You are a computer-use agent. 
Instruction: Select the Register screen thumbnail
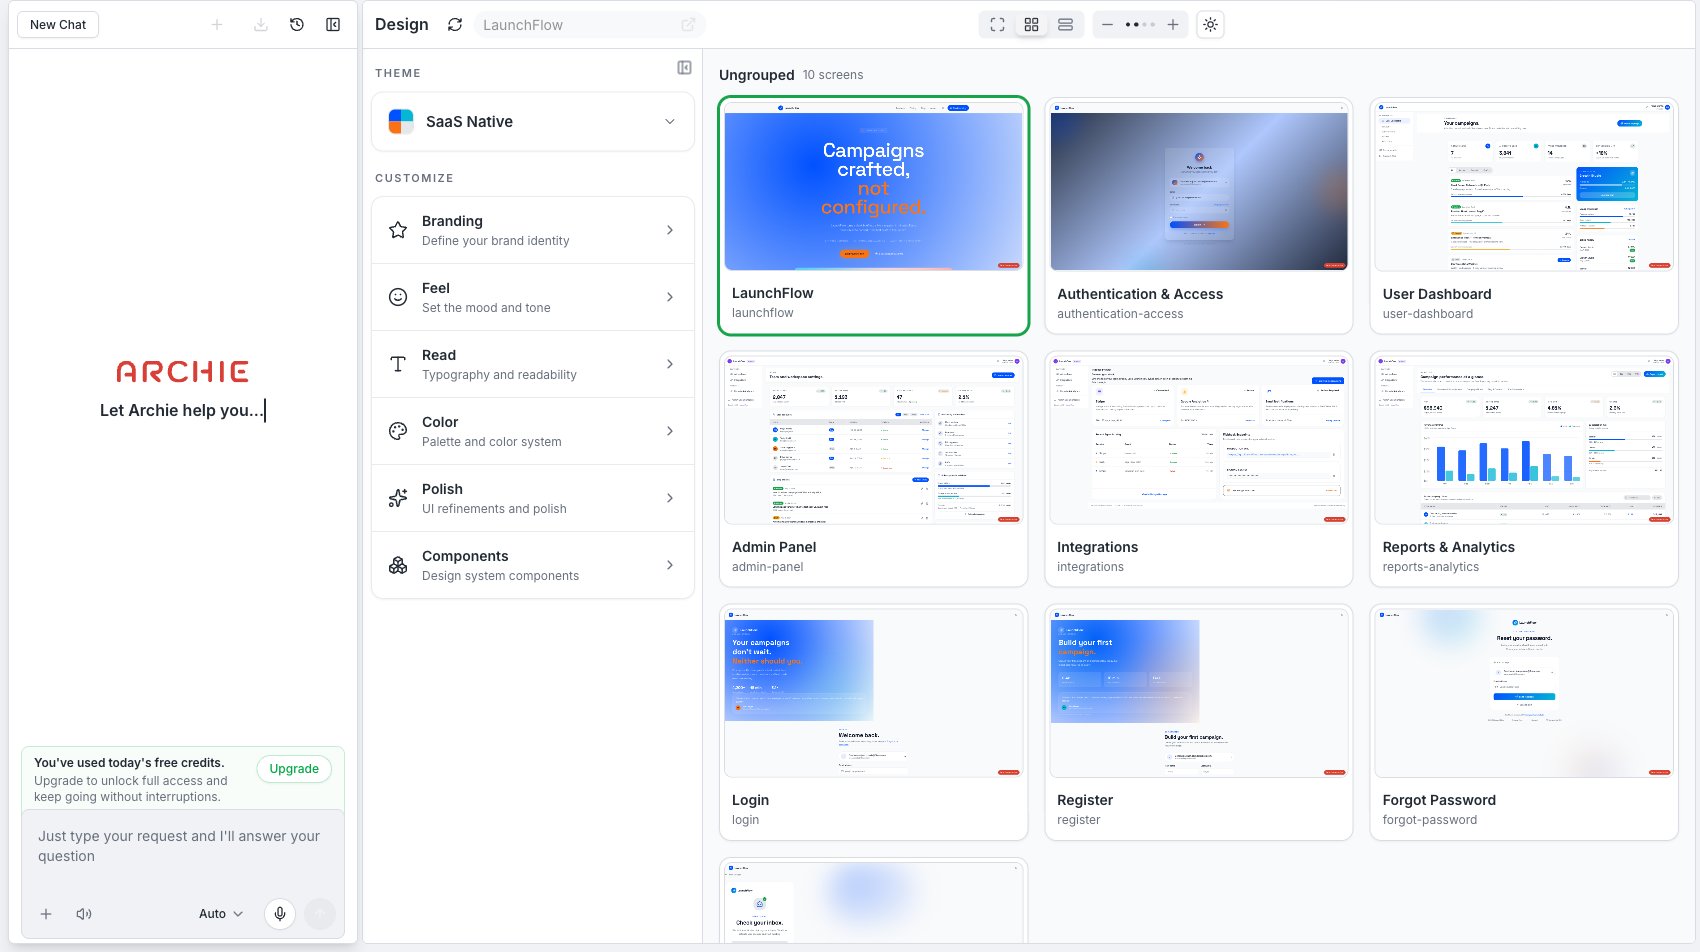[x=1199, y=693]
